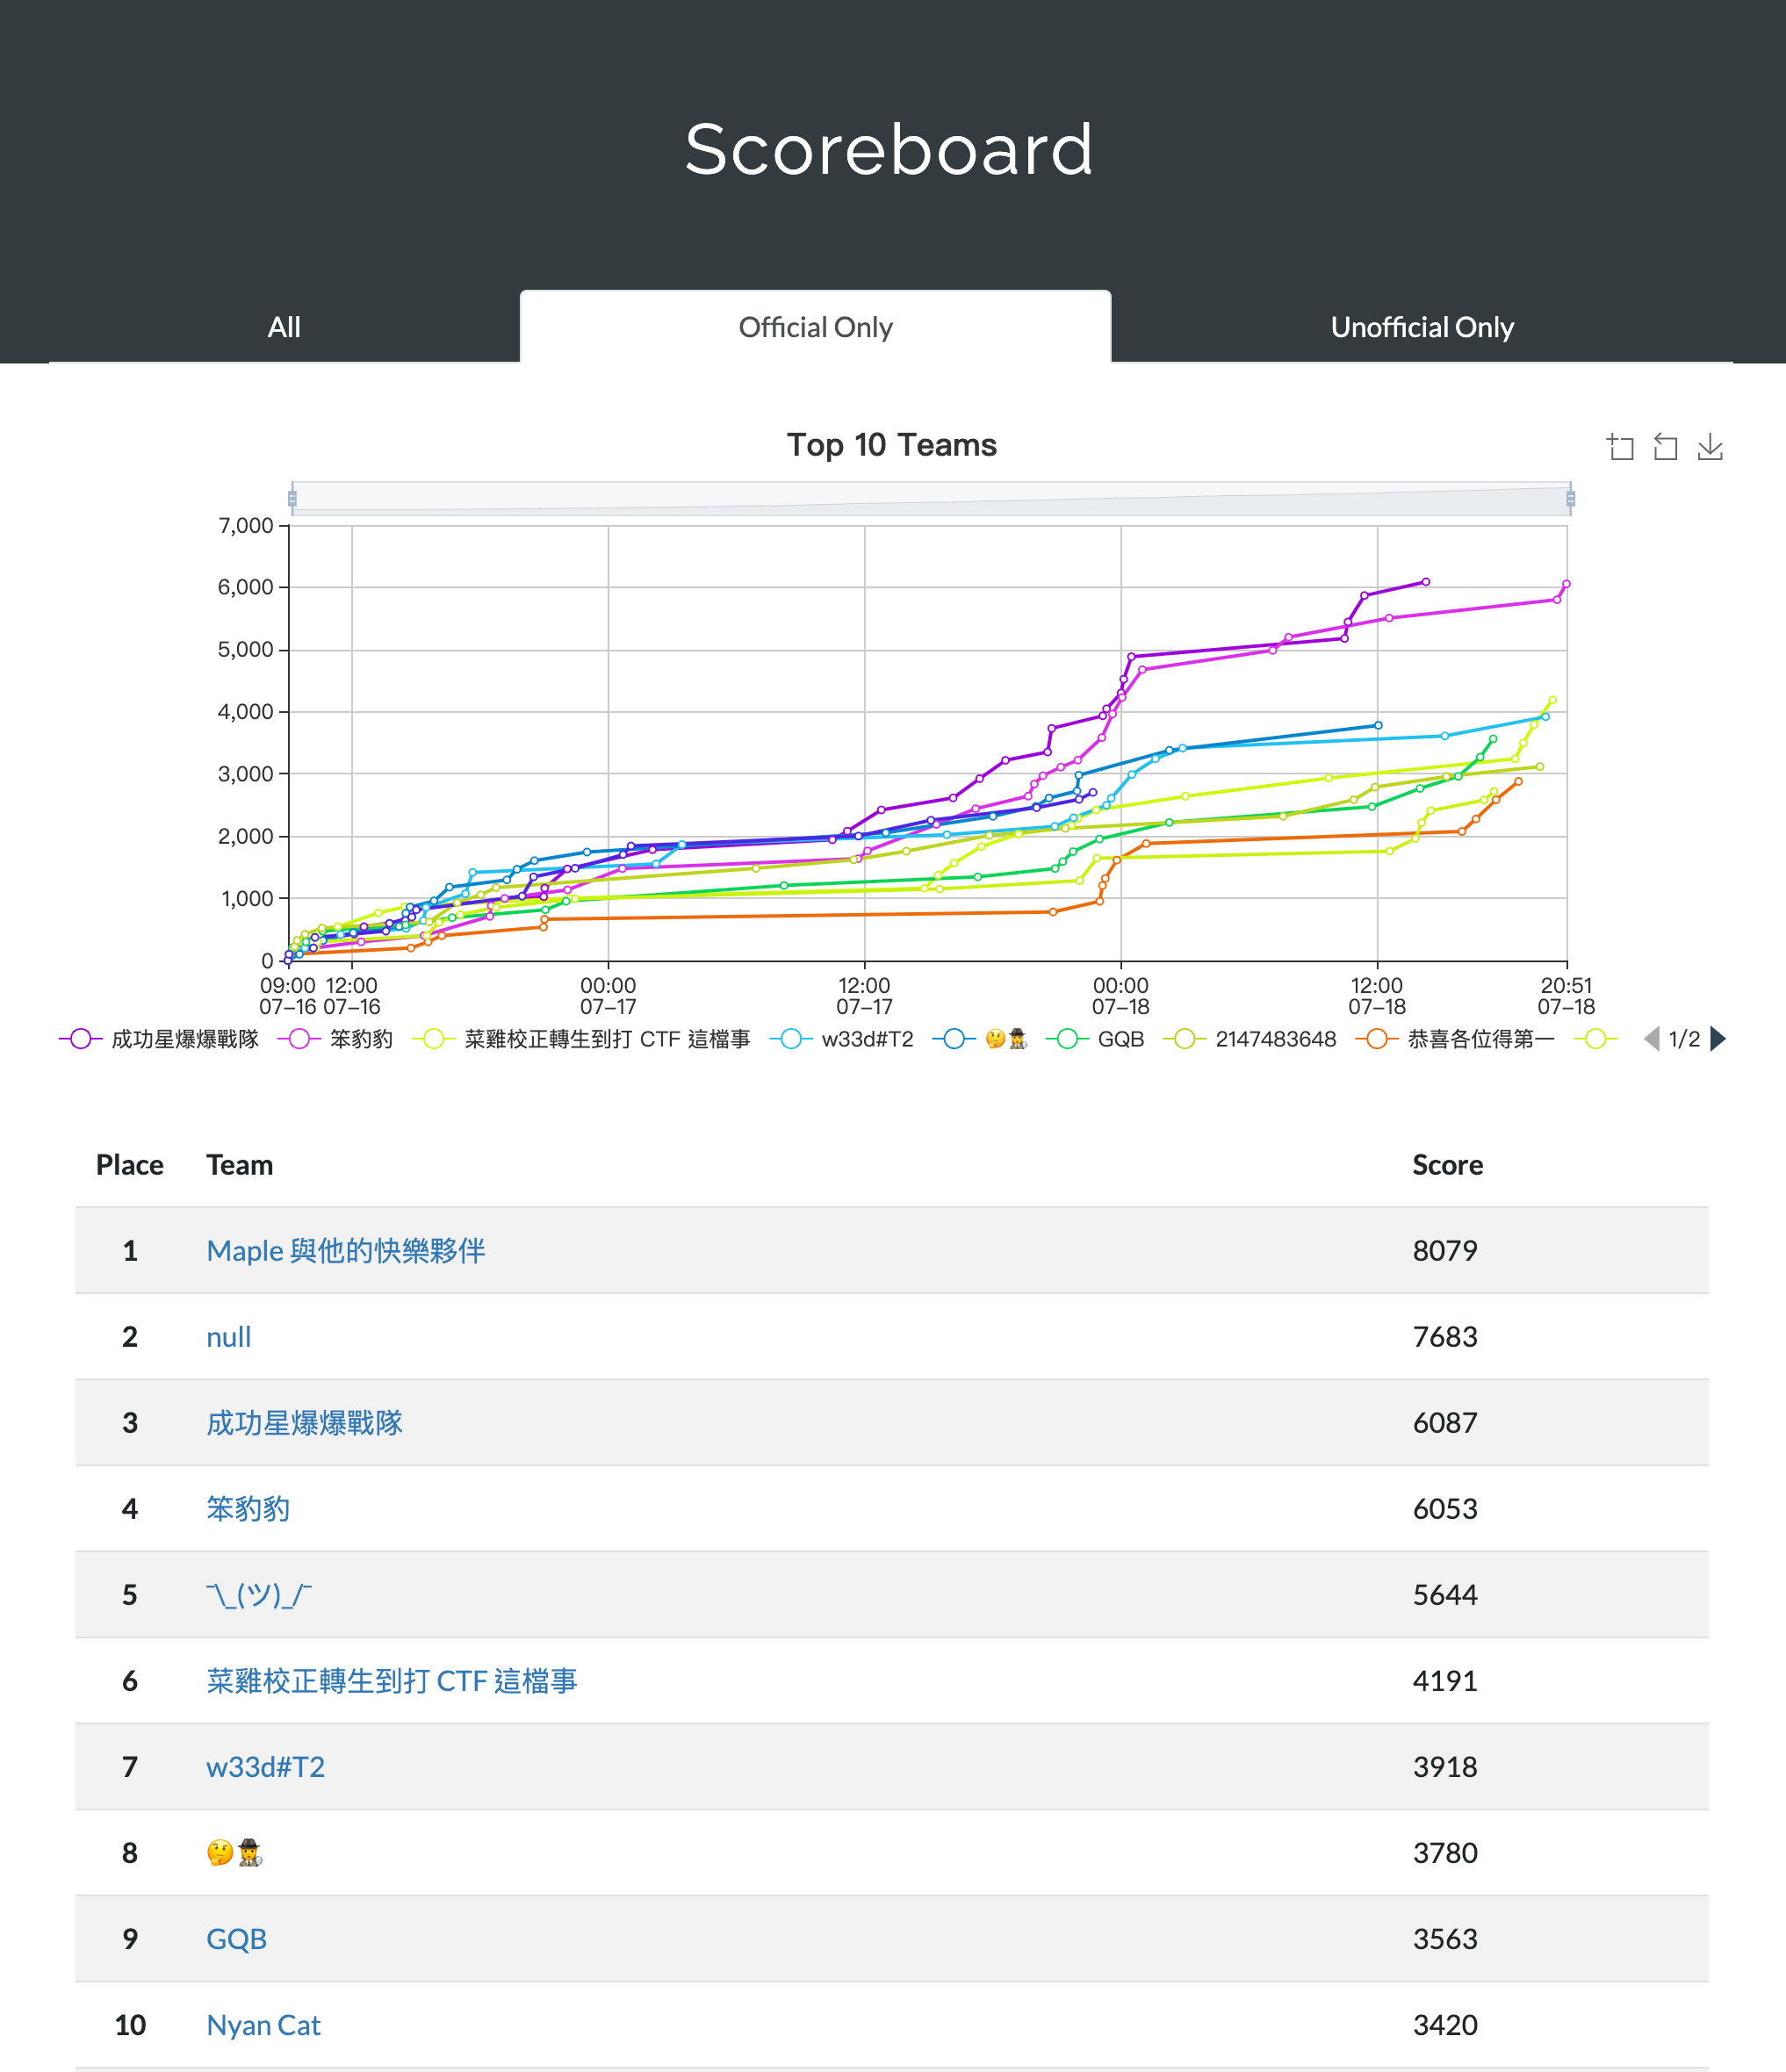Switch to Unofficial Only tab
Screen dimensions: 1786x2072
coord(1421,327)
